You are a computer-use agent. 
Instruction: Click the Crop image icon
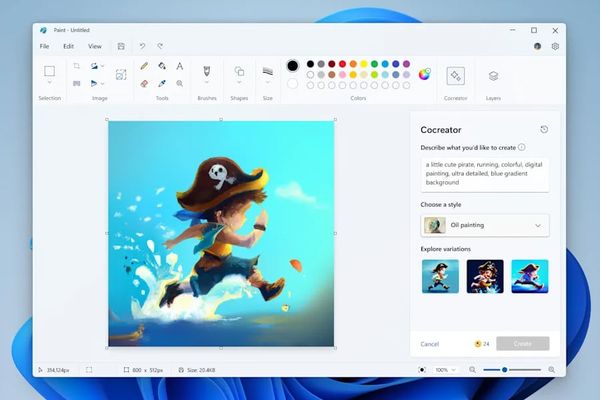pyautogui.click(x=77, y=66)
